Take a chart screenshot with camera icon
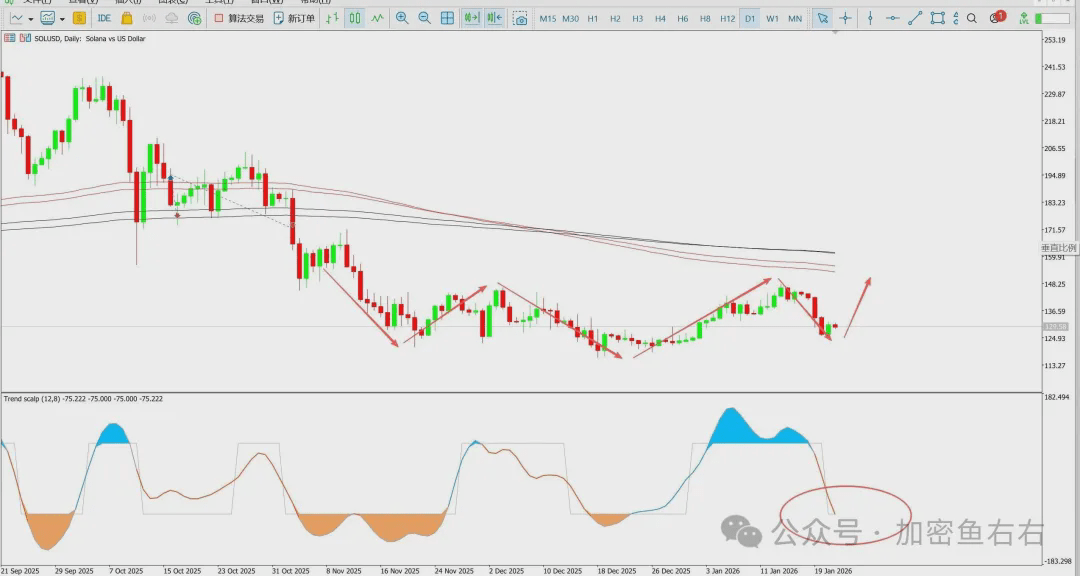 tap(520, 18)
